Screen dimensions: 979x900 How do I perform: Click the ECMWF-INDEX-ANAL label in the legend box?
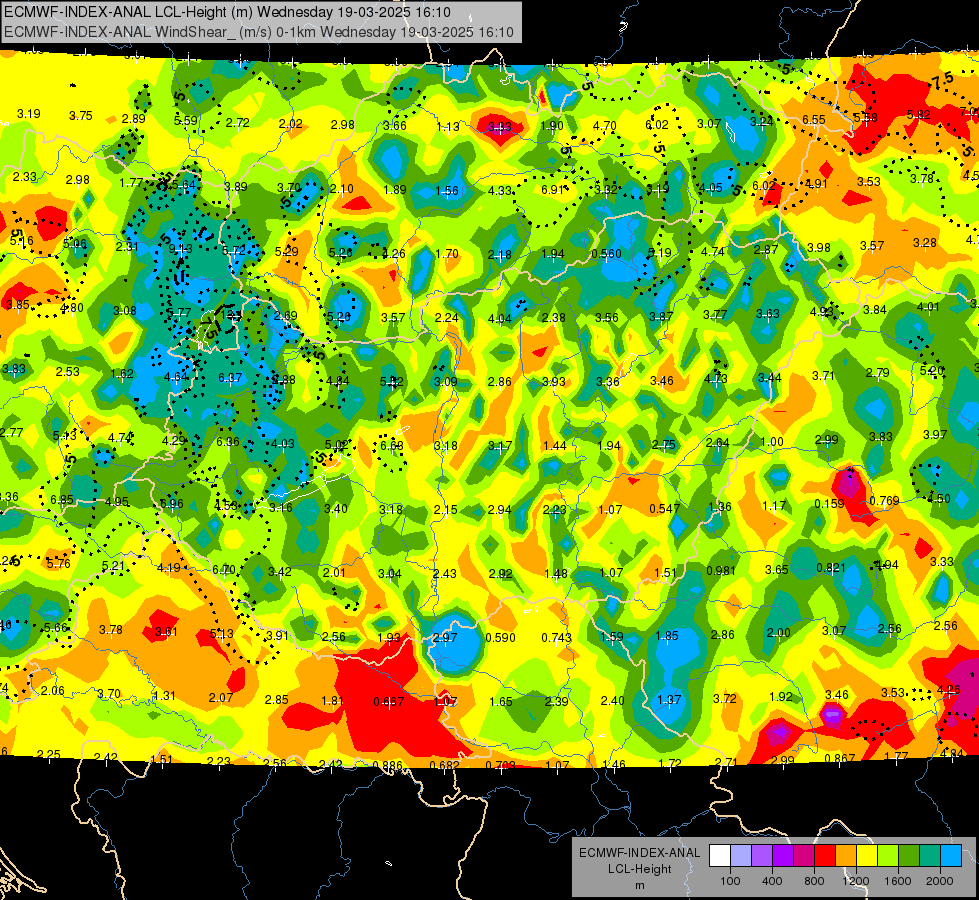point(639,853)
